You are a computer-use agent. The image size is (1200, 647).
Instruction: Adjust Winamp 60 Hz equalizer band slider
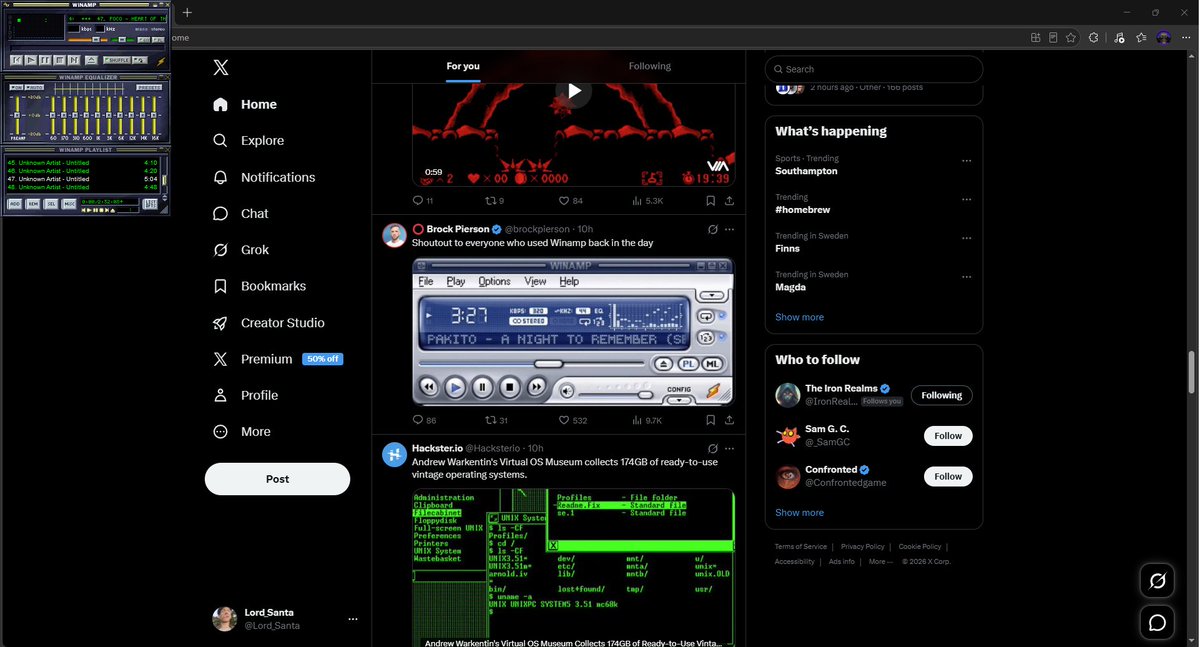click(52, 114)
